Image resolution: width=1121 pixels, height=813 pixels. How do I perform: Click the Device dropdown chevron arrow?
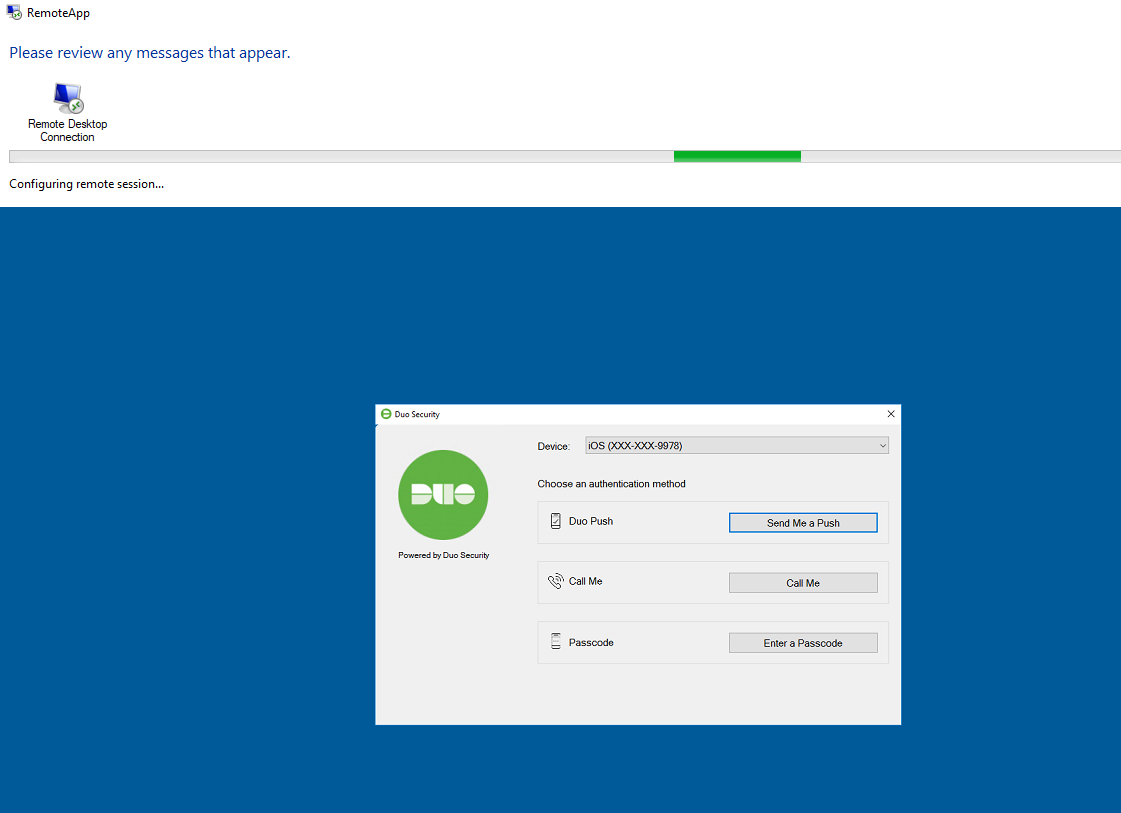pyautogui.click(x=882, y=444)
